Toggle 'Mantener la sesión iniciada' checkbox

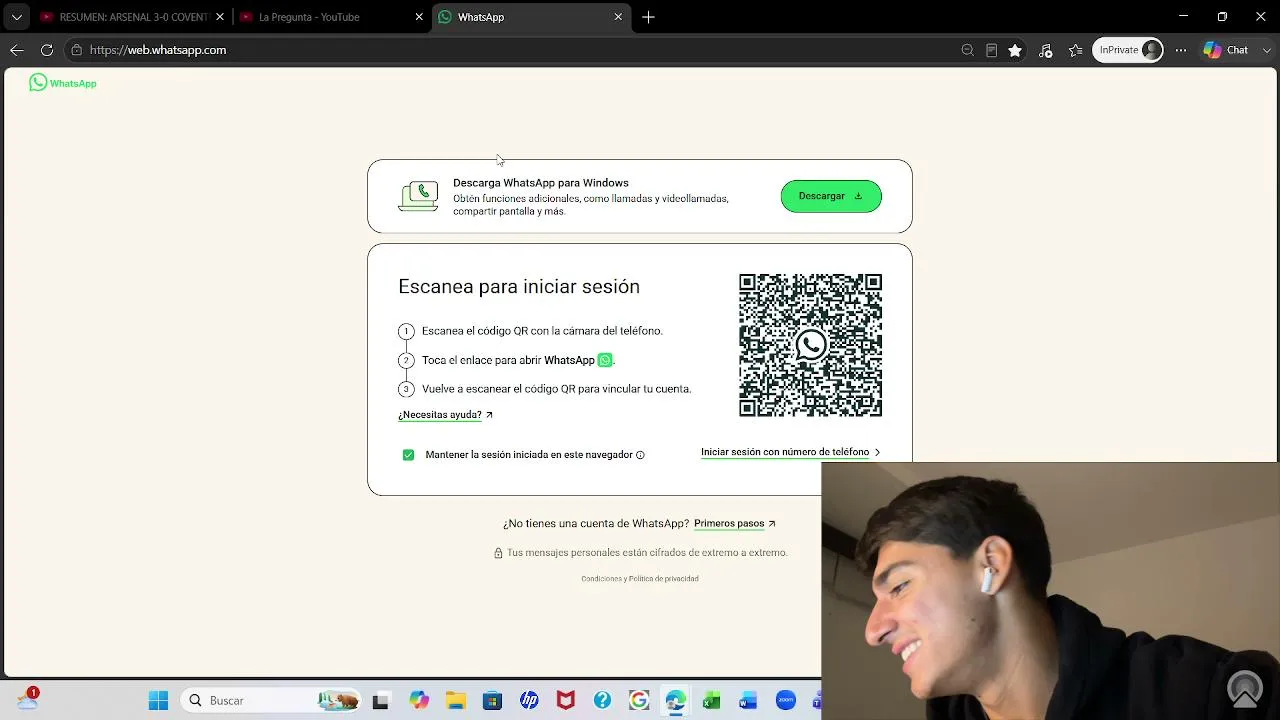[x=408, y=455]
